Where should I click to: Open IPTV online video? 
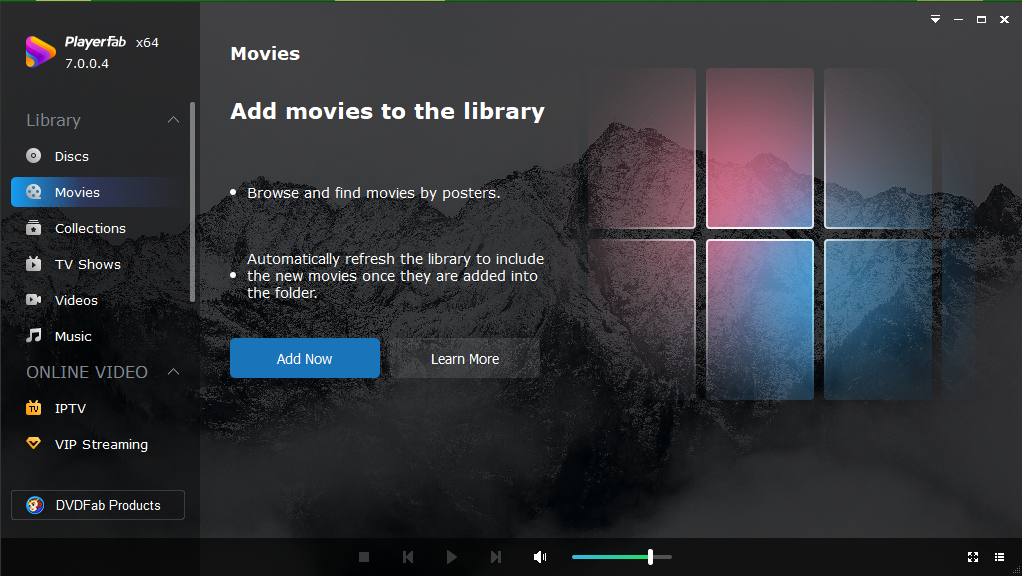[98, 408]
